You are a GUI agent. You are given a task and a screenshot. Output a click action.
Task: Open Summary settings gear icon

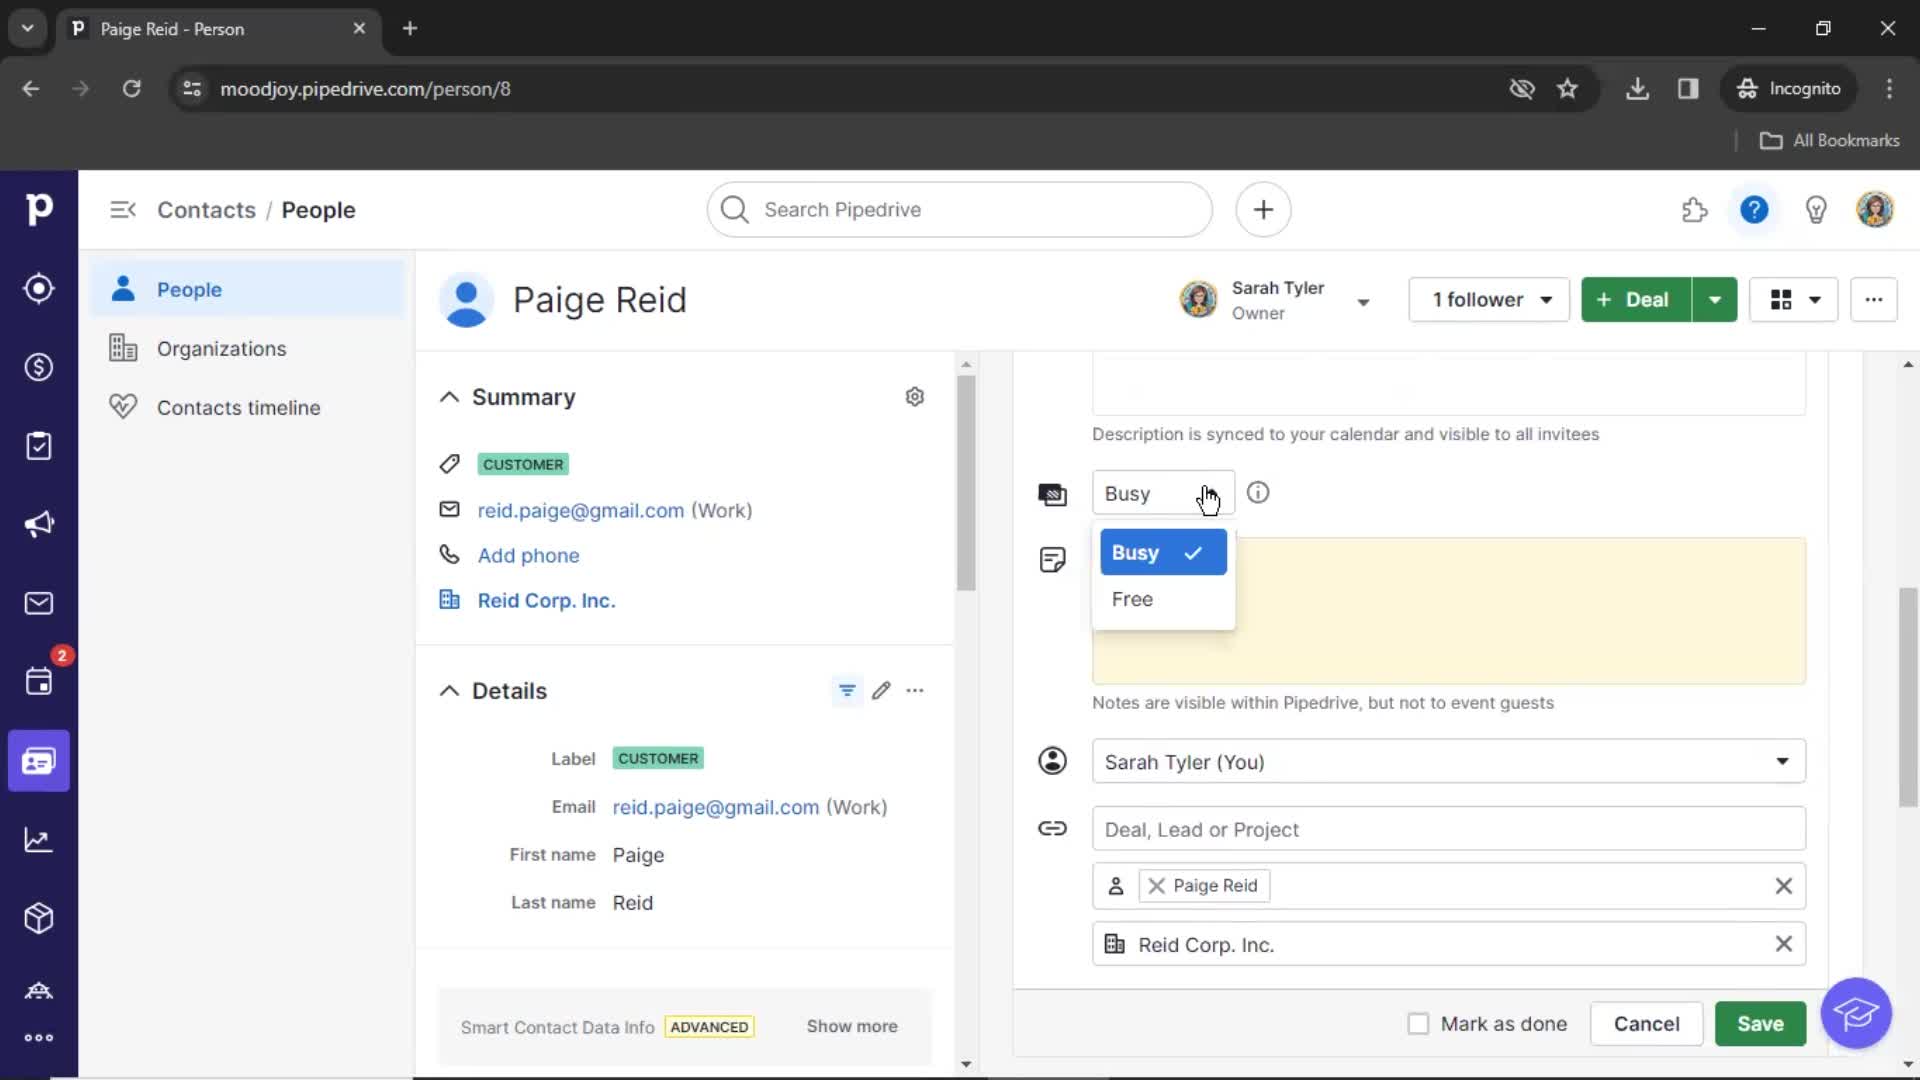click(914, 397)
